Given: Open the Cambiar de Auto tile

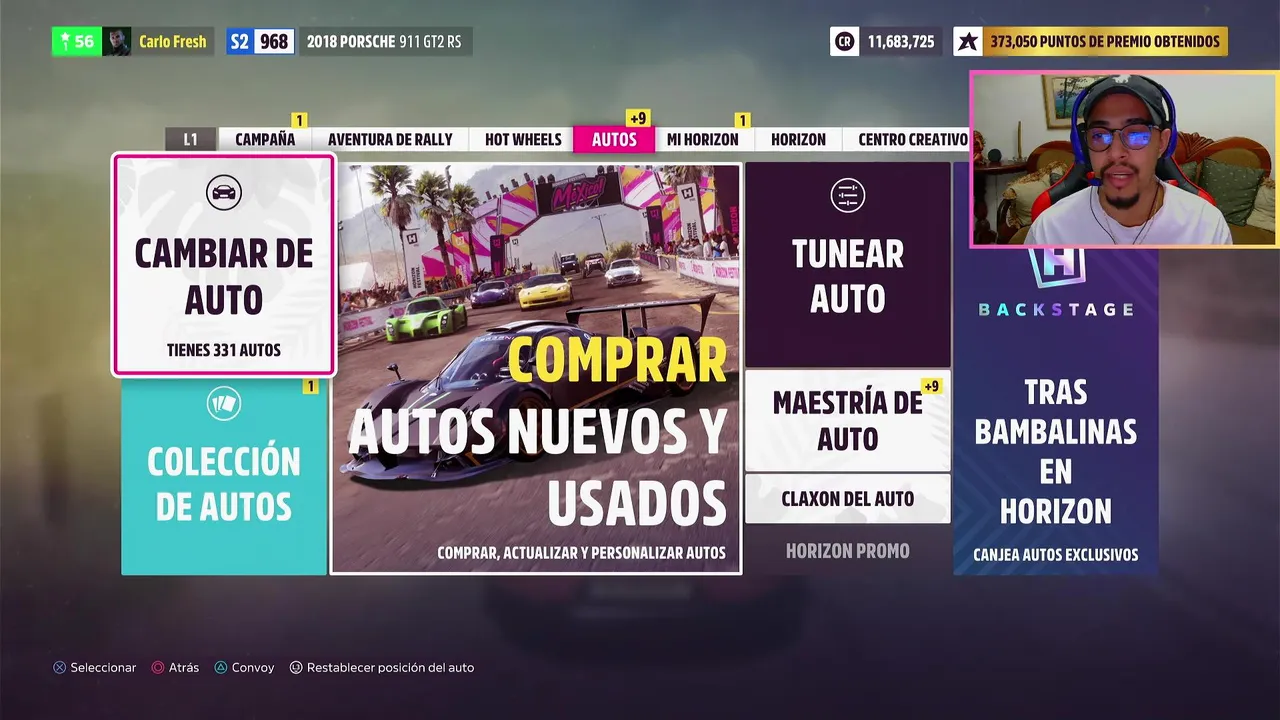Looking at the screenshot, I should [x=224, y=265].
